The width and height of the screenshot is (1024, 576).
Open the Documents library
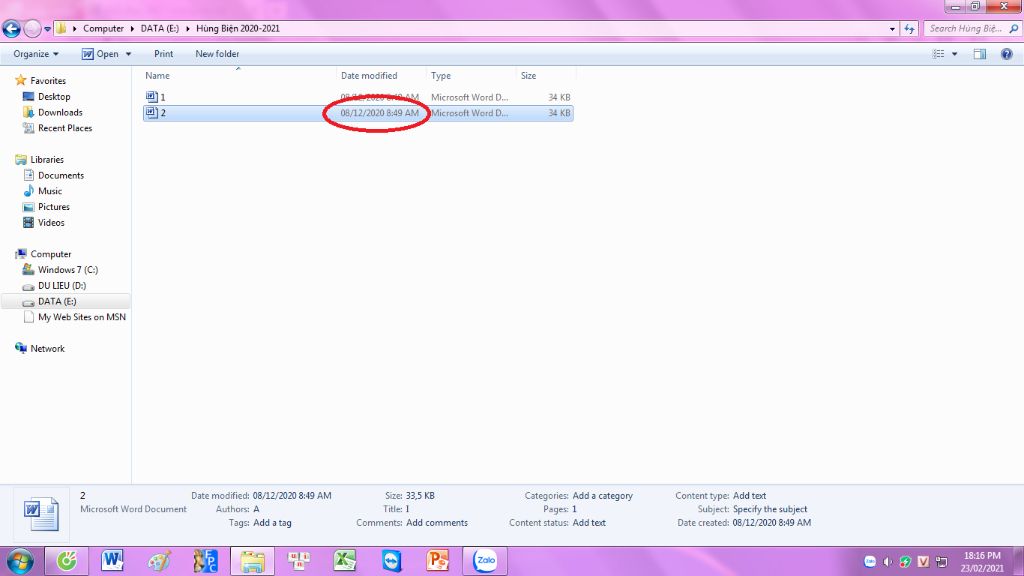(61, 175)
